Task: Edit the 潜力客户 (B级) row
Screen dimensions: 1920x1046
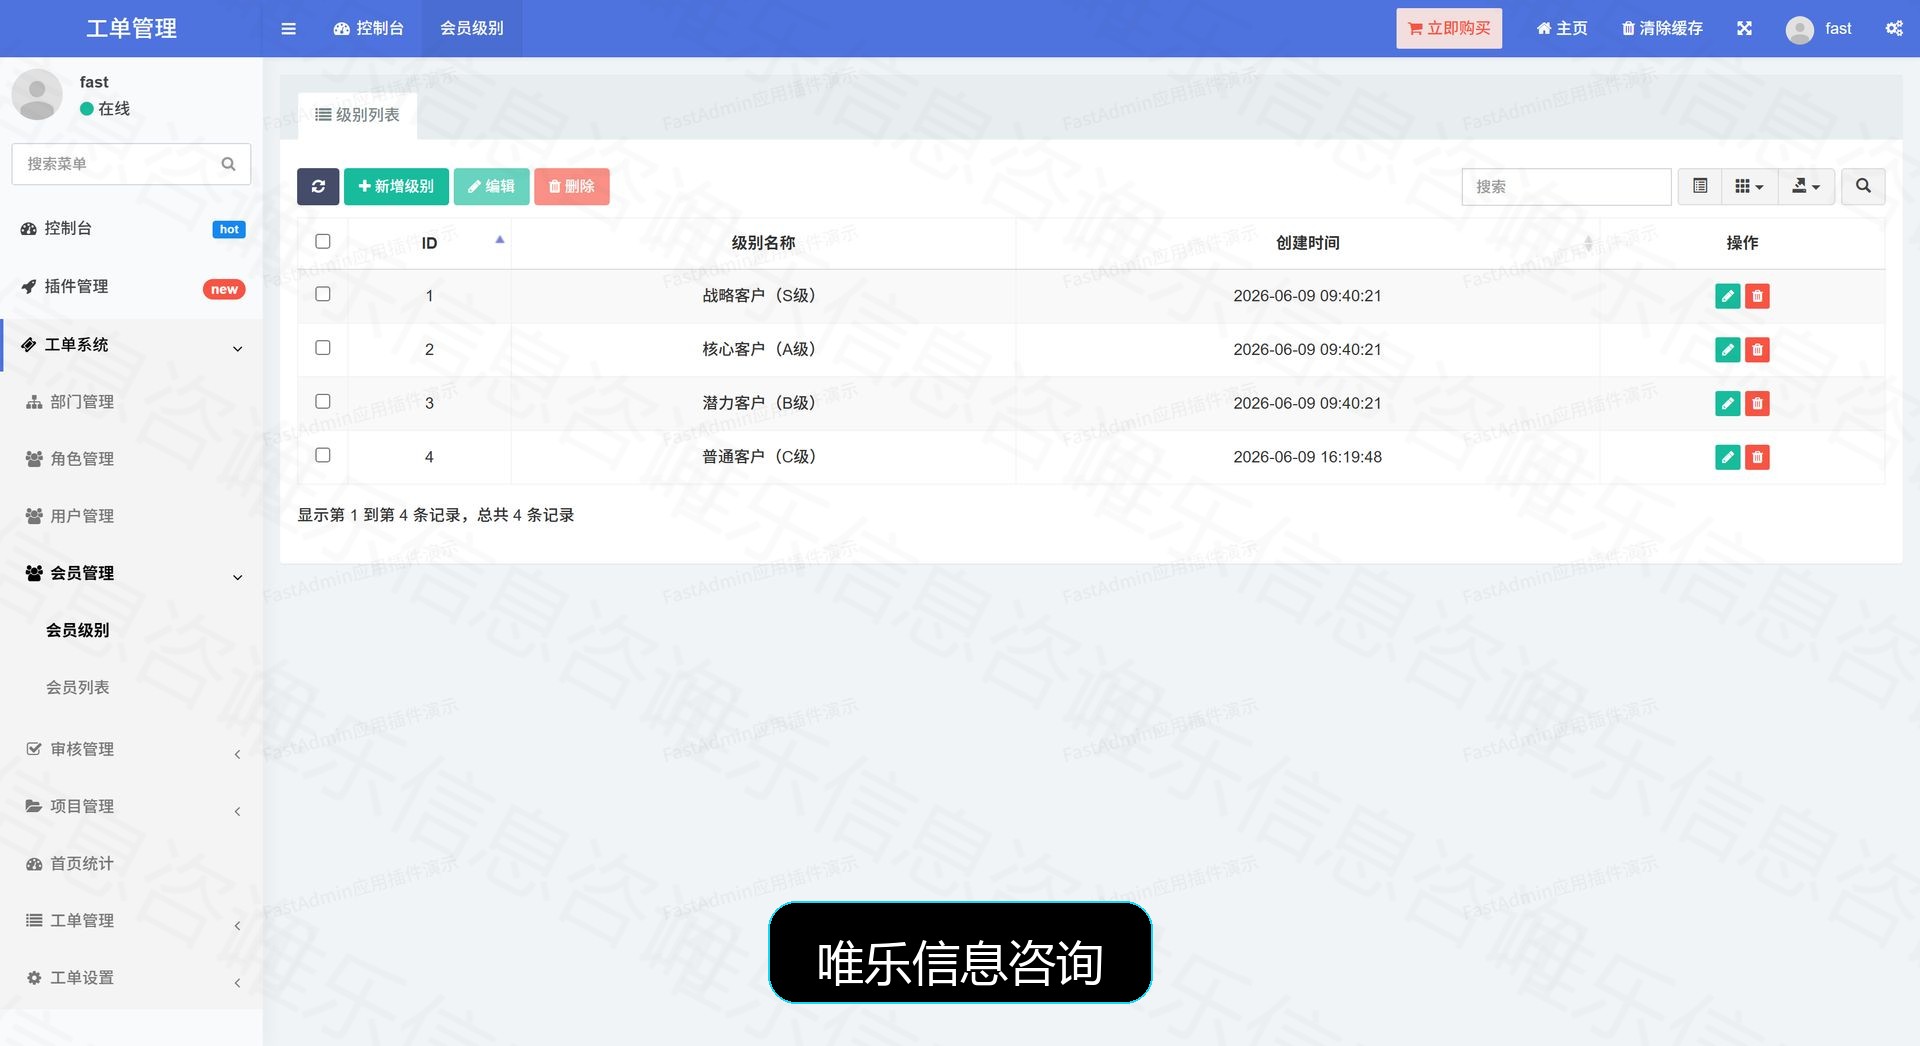Action: pos(1727,403)
